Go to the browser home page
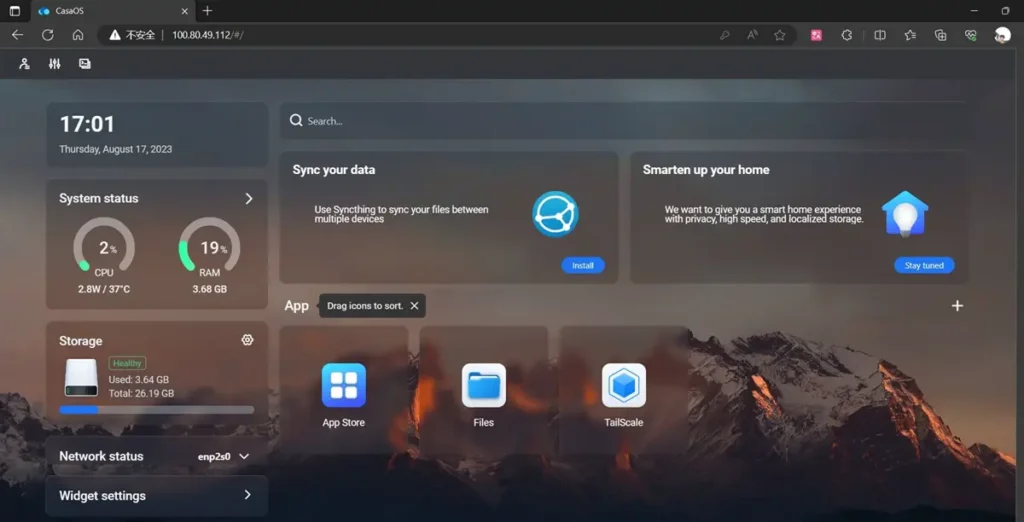This screenshot has height=522, width=1024. [x=78, y=35]
